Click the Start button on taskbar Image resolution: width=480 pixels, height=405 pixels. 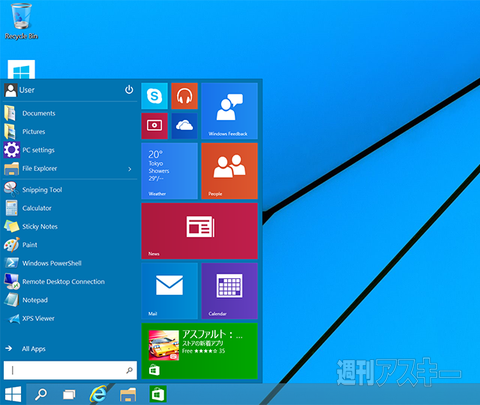tap(13, 394)
